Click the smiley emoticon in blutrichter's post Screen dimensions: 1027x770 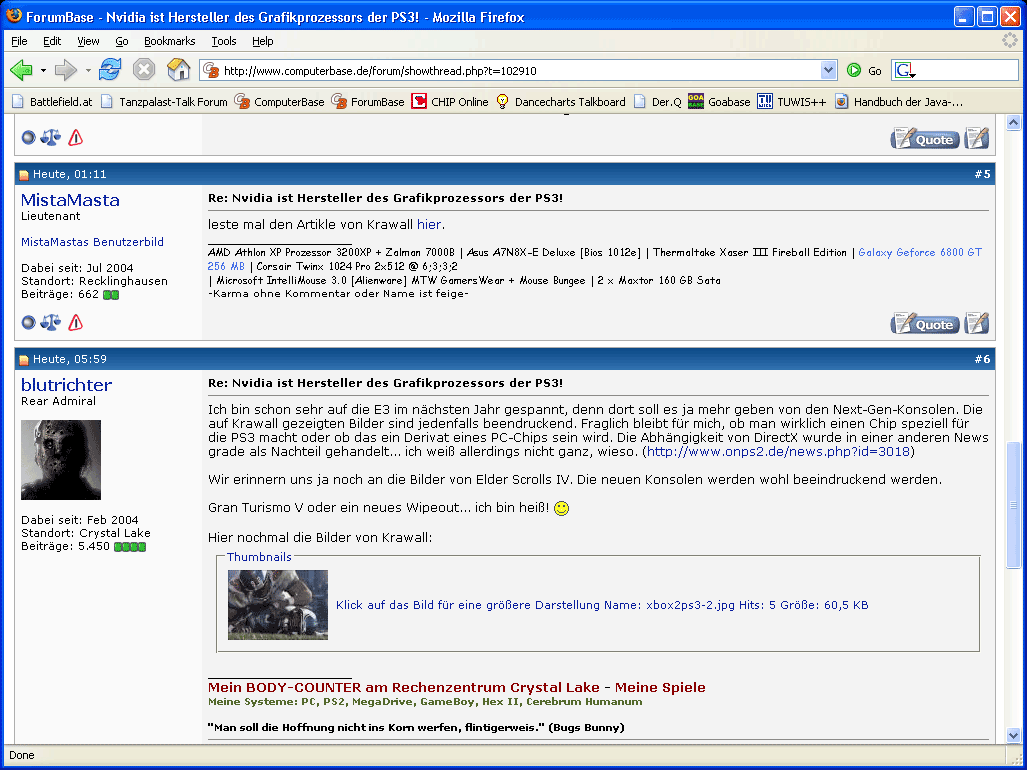[561, 508]
